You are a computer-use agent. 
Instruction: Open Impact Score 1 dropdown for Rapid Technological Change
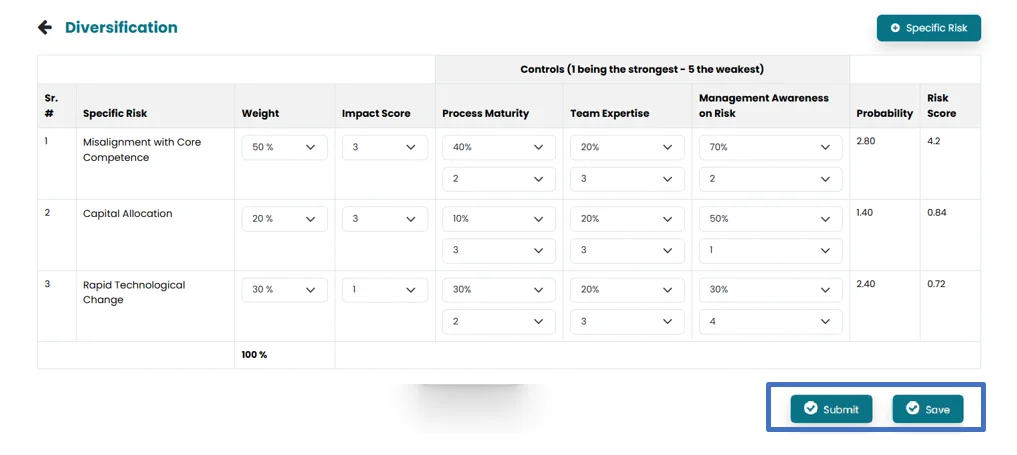(385, 289)
